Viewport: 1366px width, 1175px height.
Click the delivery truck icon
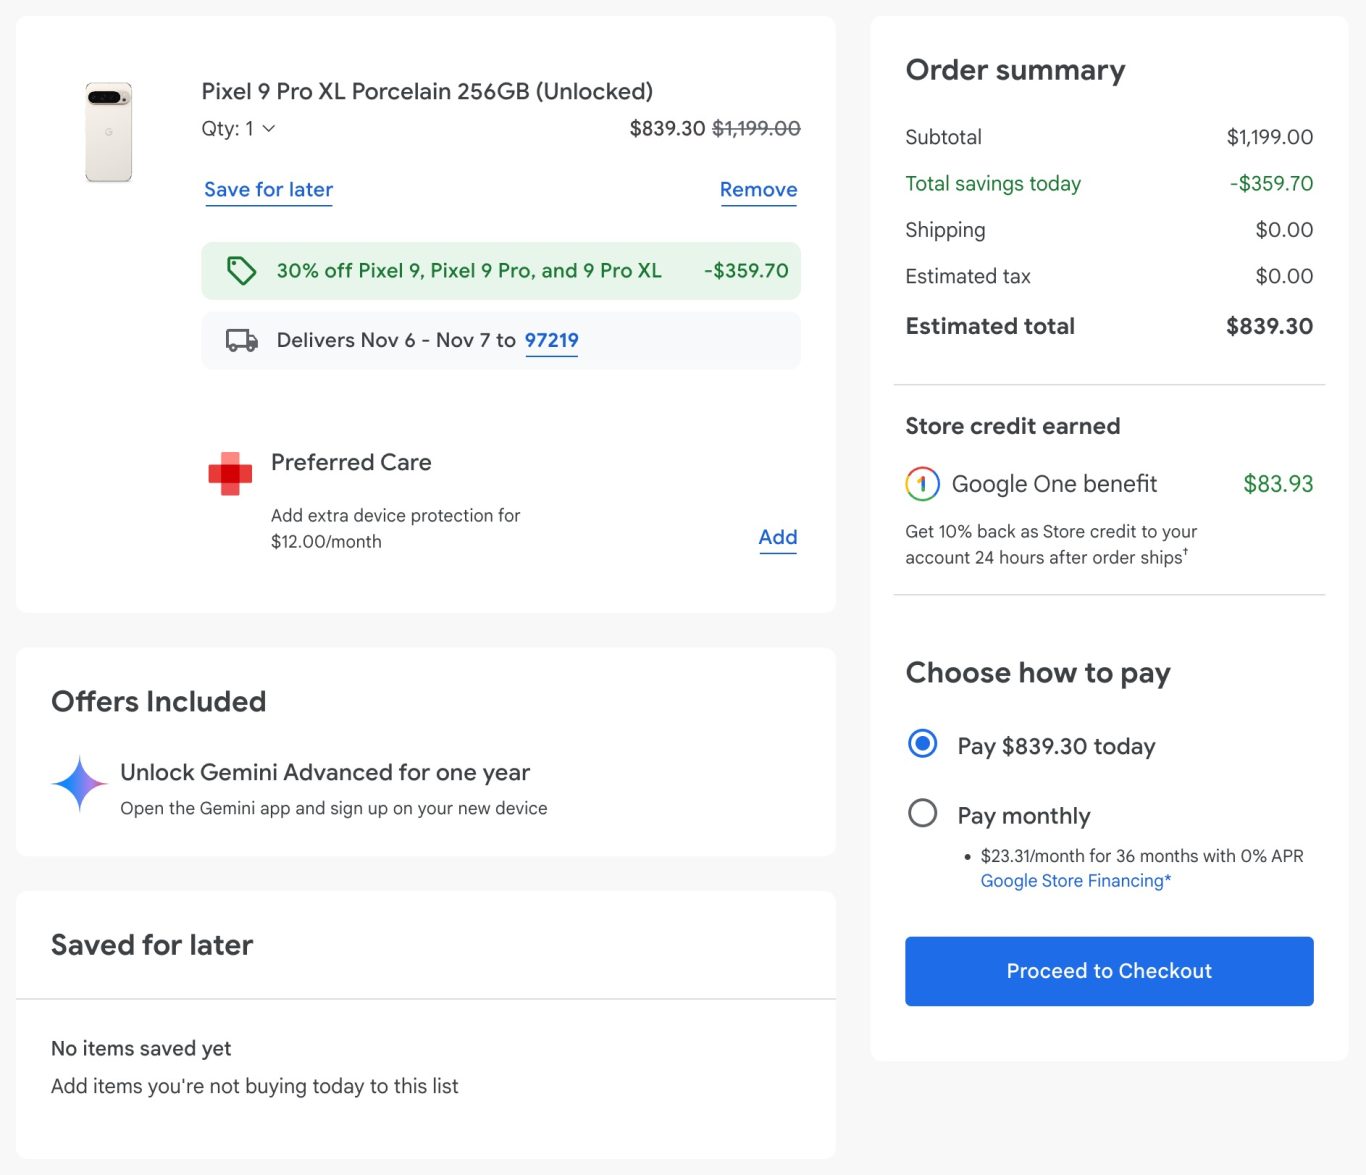[x=241, y=341]
